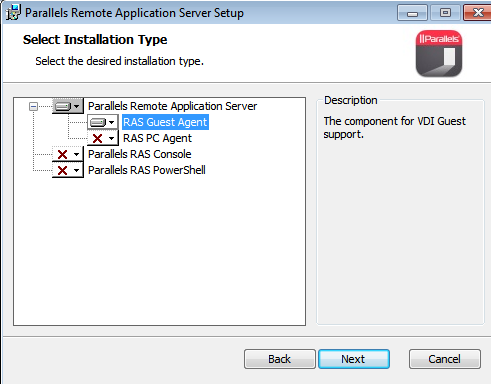Maximize the setup window

[445, 13]
